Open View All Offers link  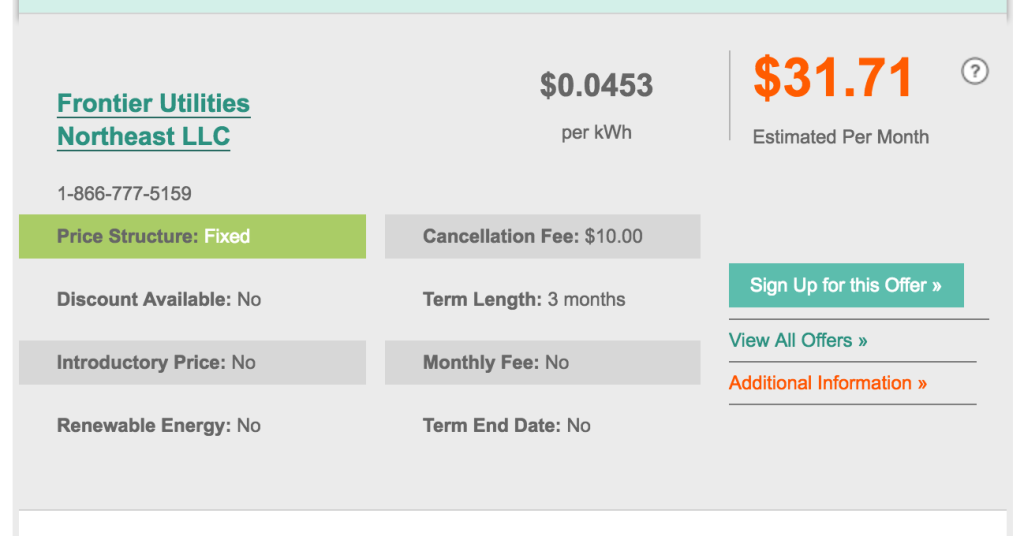[797, 340]
